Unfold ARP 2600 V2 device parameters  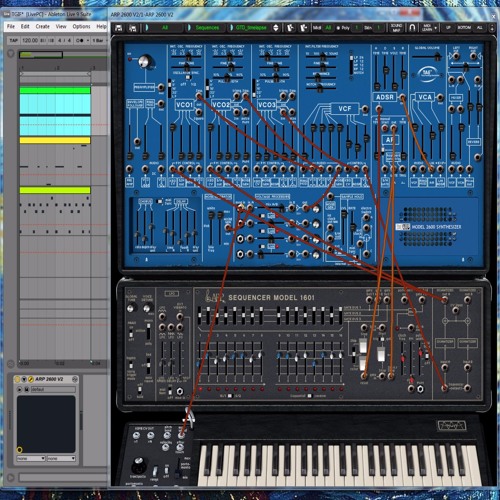[24, 379]
